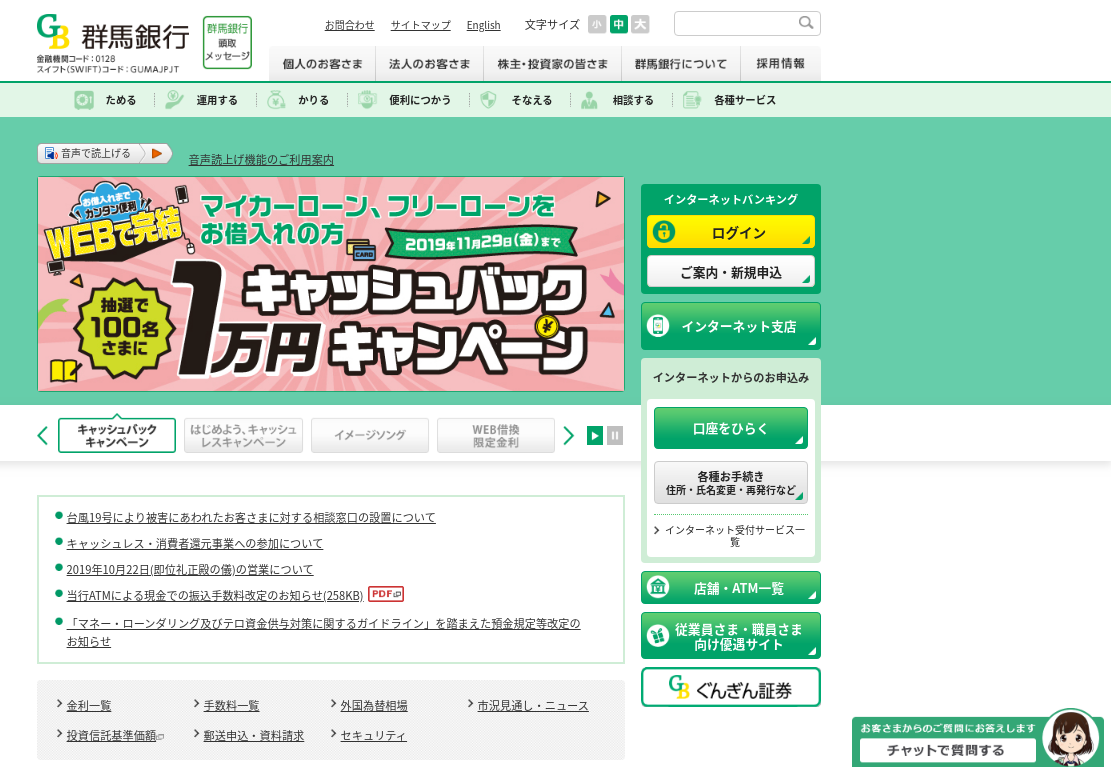Set font size to medium 中
Viewport: 1111px width, 767px height.
619,24
